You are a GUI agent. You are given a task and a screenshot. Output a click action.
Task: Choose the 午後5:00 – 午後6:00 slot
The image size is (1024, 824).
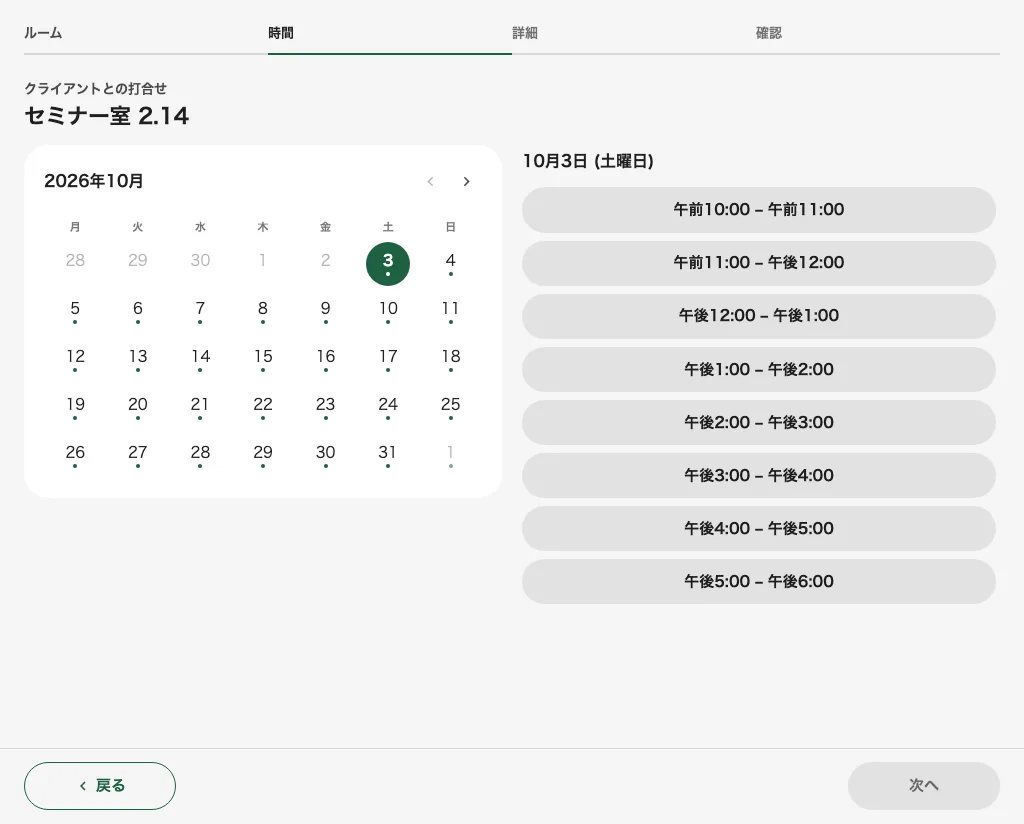click(759, 581)
